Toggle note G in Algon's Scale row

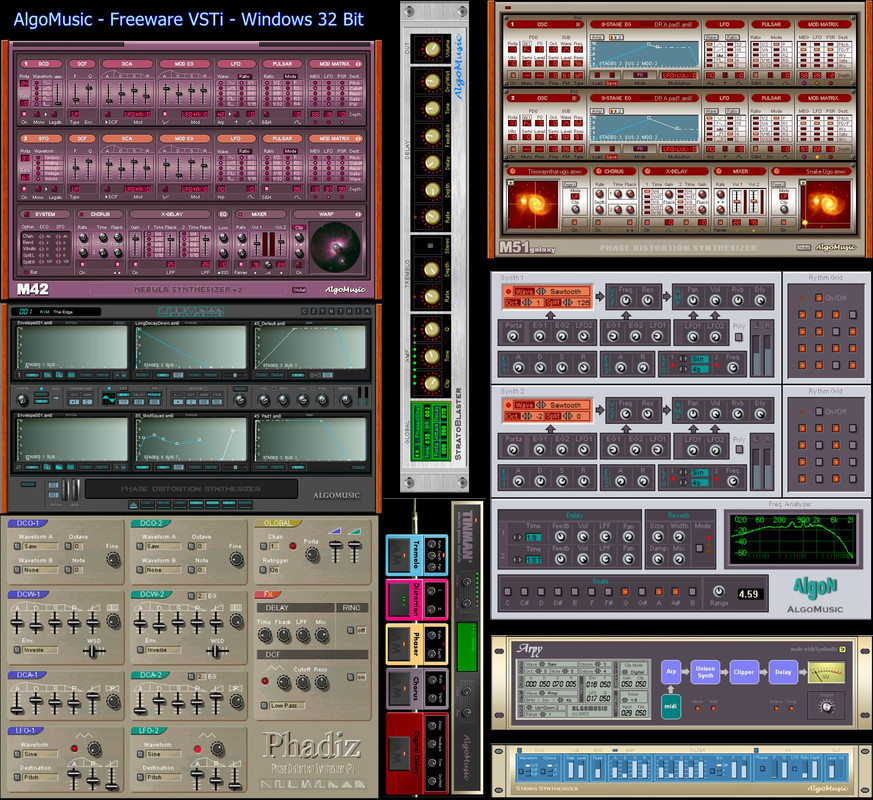625,591
